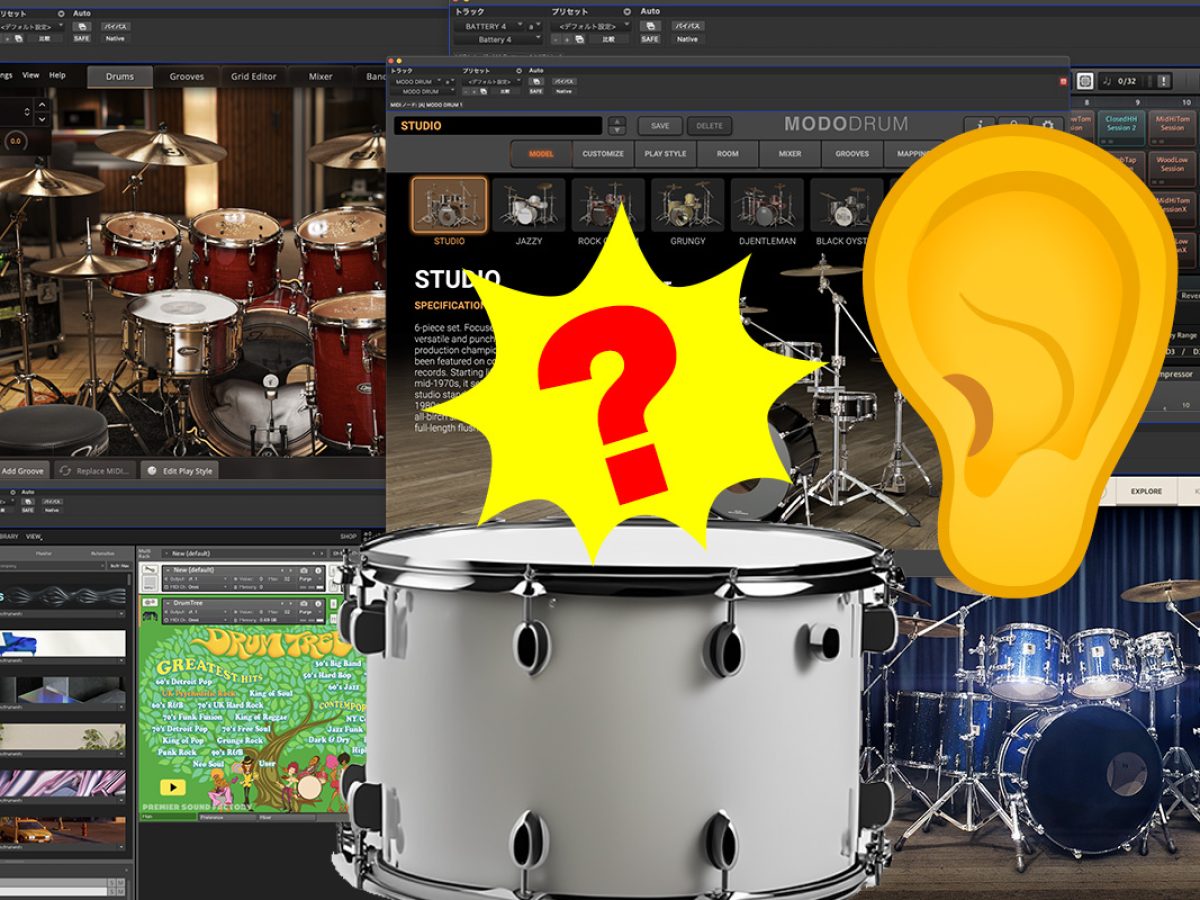Click the copy-settings icon in Battery 4 header
The image size is (1200, 900).
(650, 25)
